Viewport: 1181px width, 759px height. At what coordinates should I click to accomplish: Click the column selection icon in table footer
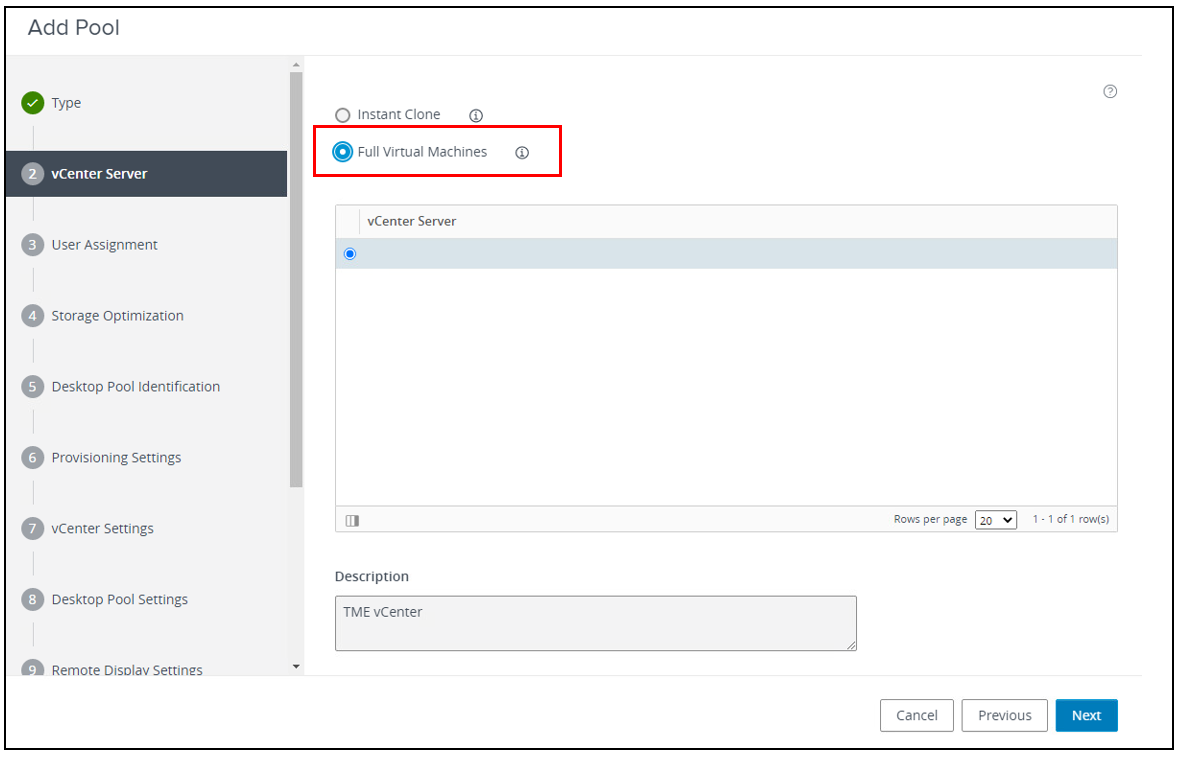(352, 519)
